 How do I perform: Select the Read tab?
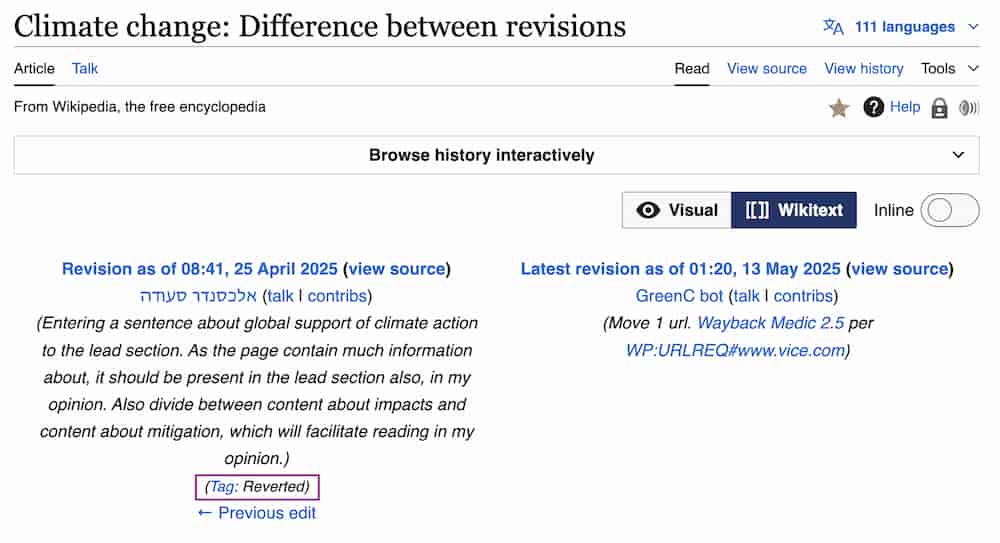coord(692,68)
